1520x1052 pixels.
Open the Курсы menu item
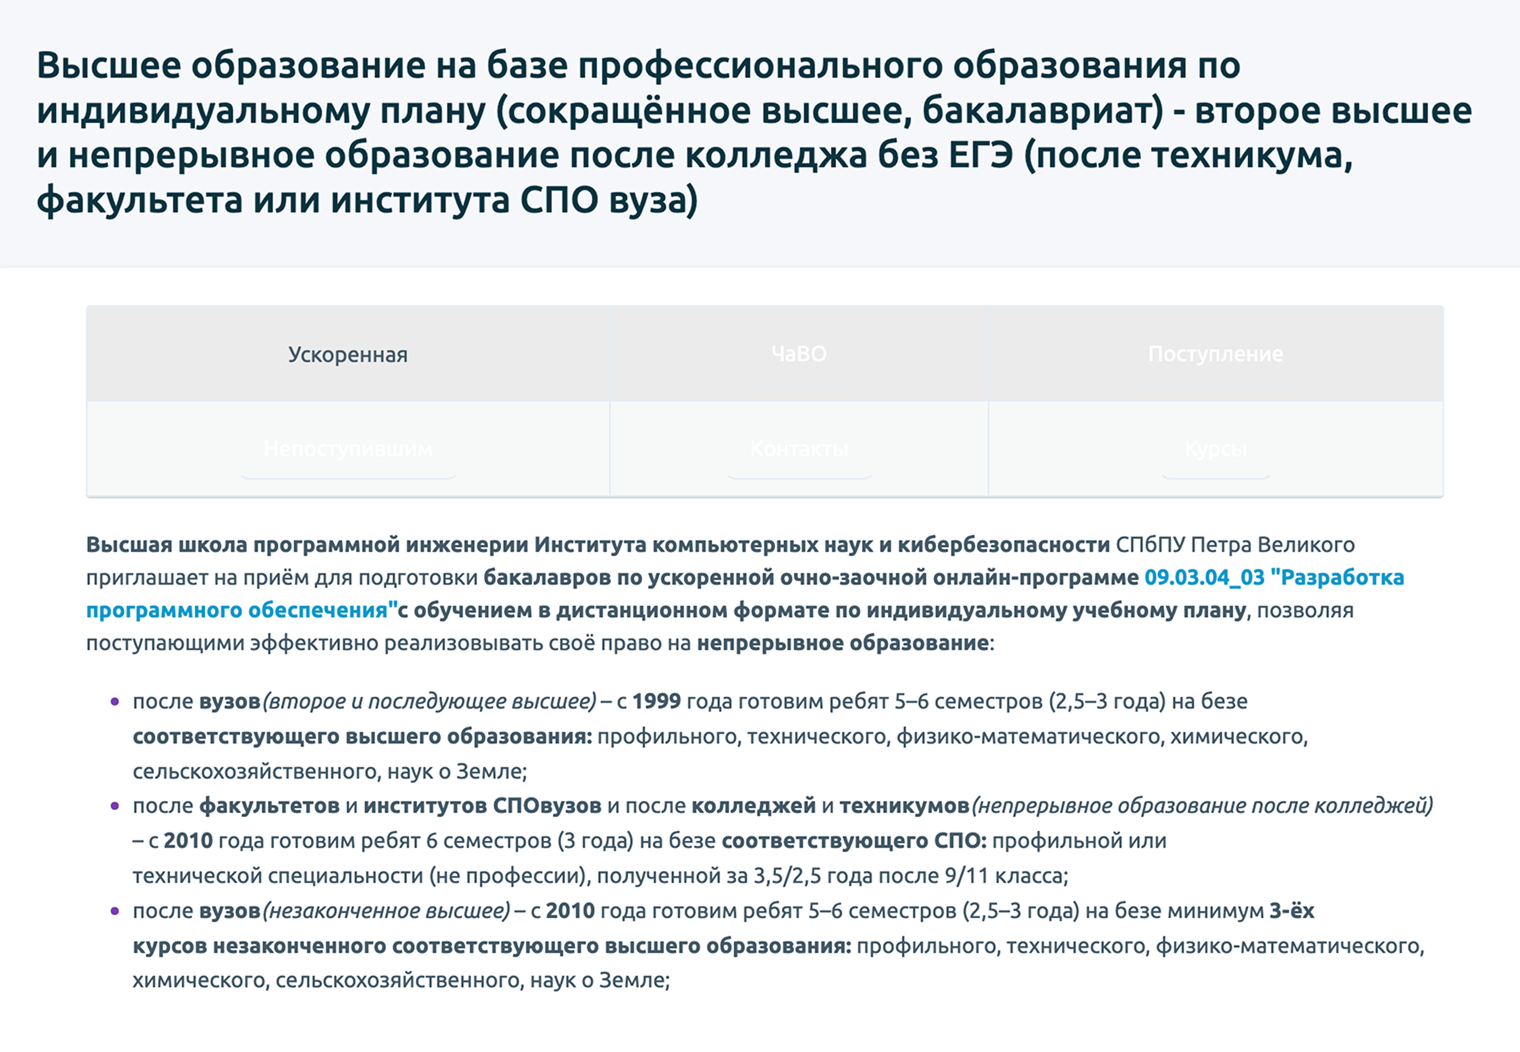click(1215, 449)
